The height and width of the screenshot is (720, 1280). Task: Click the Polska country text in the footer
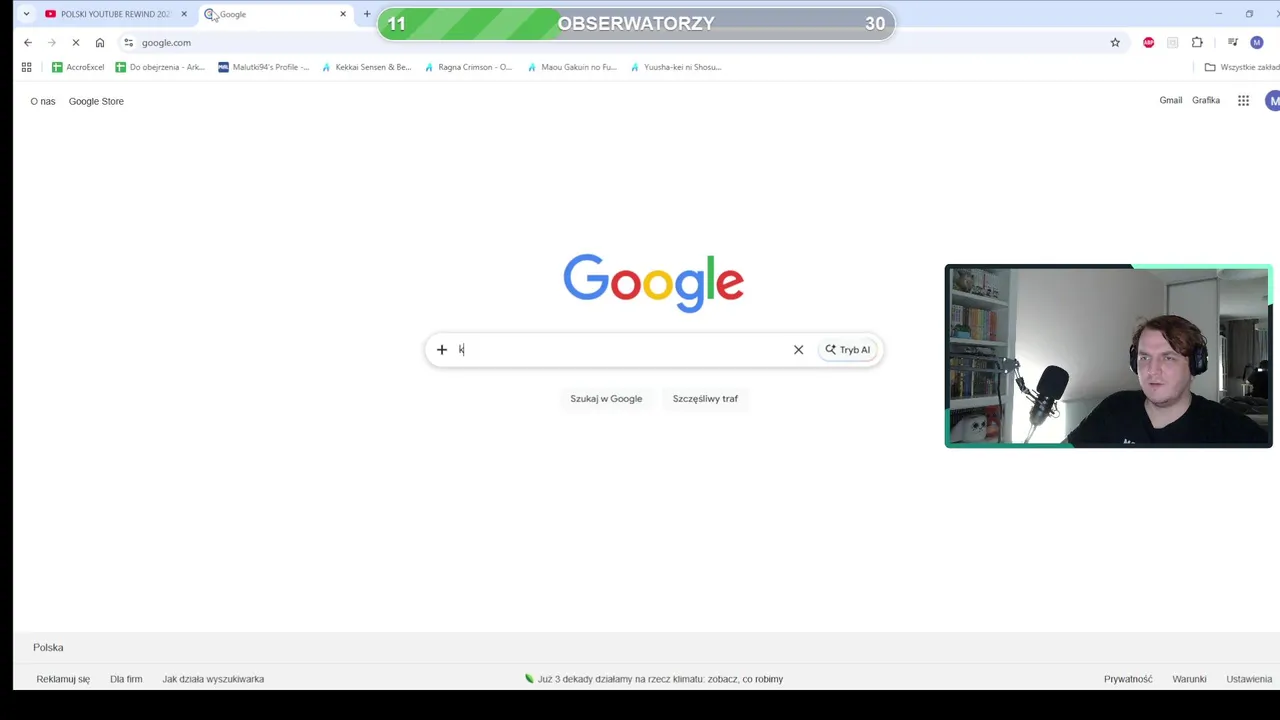point(48,647)
